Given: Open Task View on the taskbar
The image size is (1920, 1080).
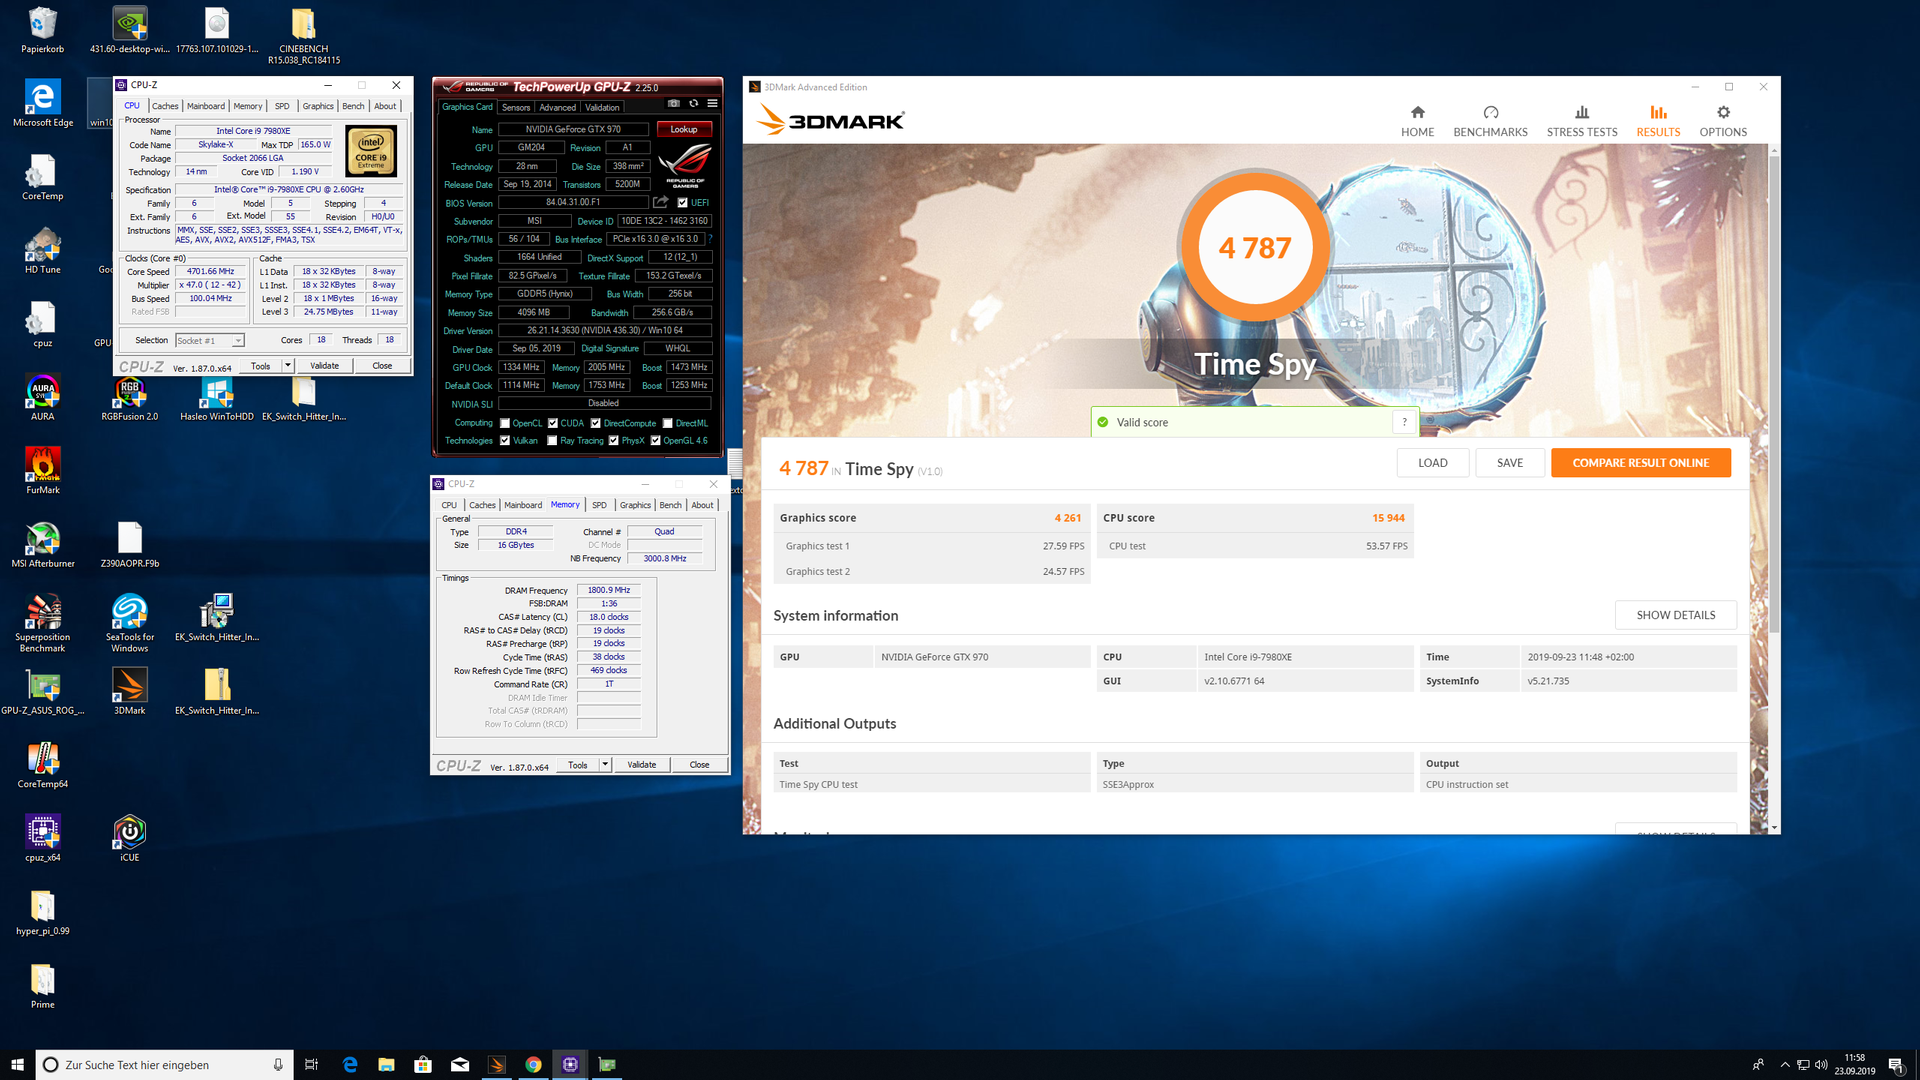Looking at the screenshot, I should coord(311,1065).
